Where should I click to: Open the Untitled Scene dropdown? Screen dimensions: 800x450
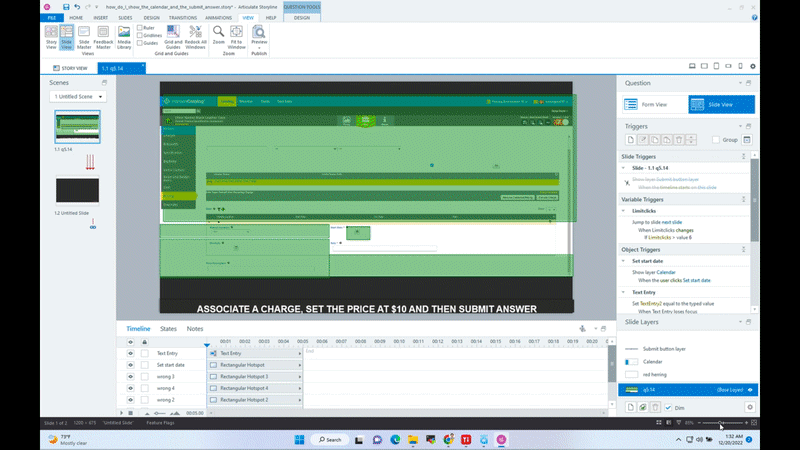pyautogui.click(x=78, y=97)
